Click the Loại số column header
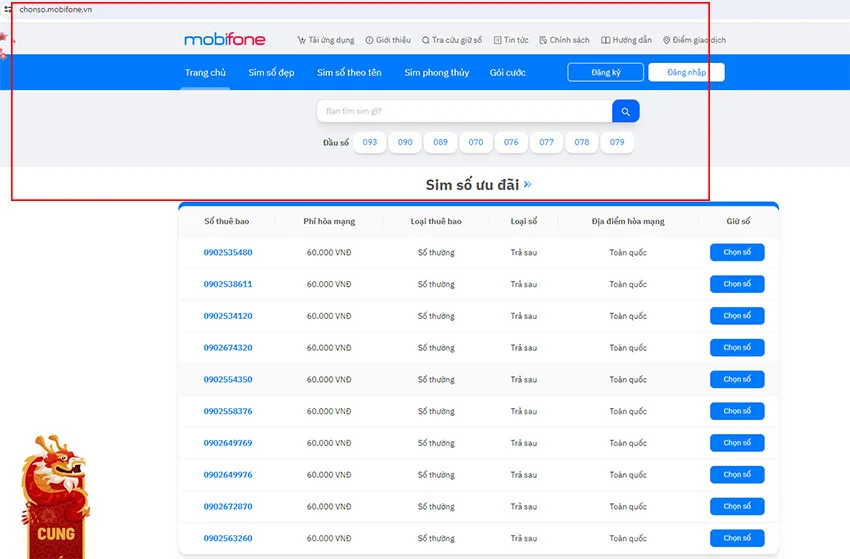 tap(524, 221)
